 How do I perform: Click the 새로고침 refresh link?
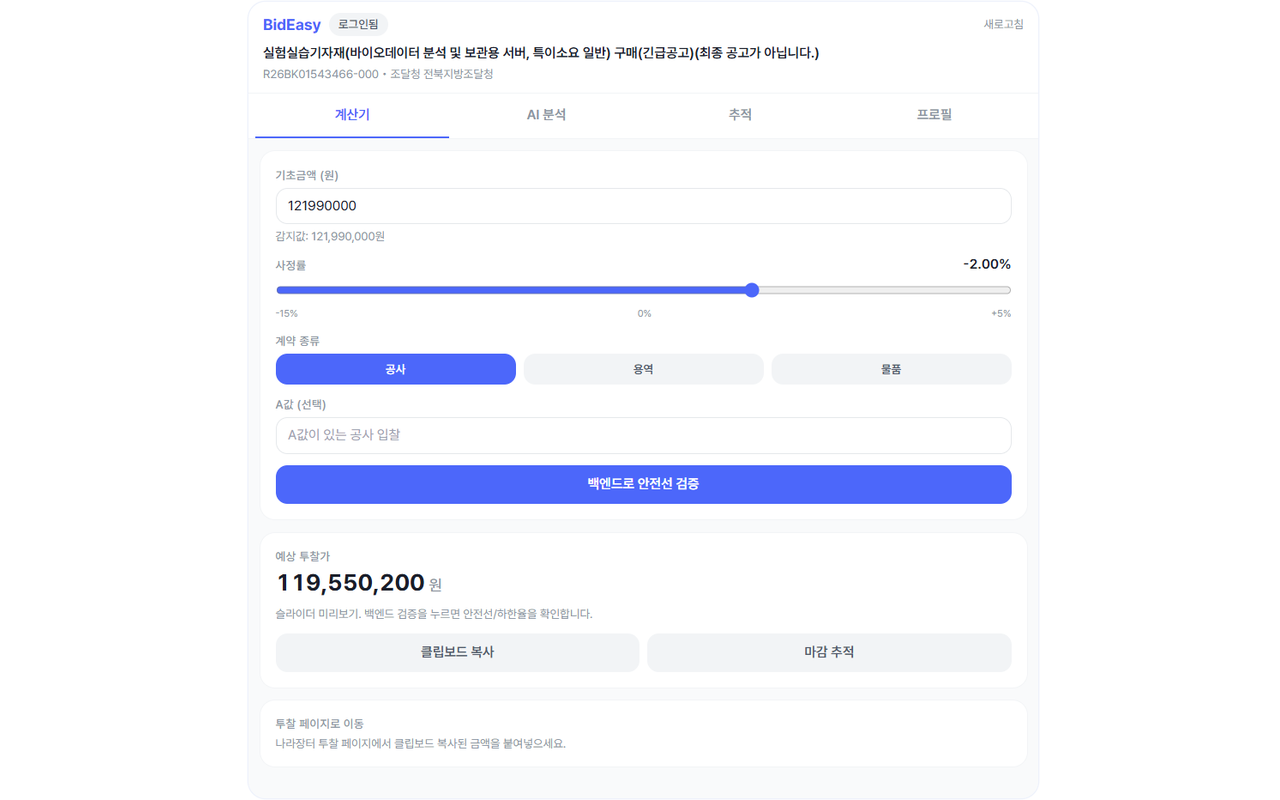pyautogui.click(x=1003, y=24)
